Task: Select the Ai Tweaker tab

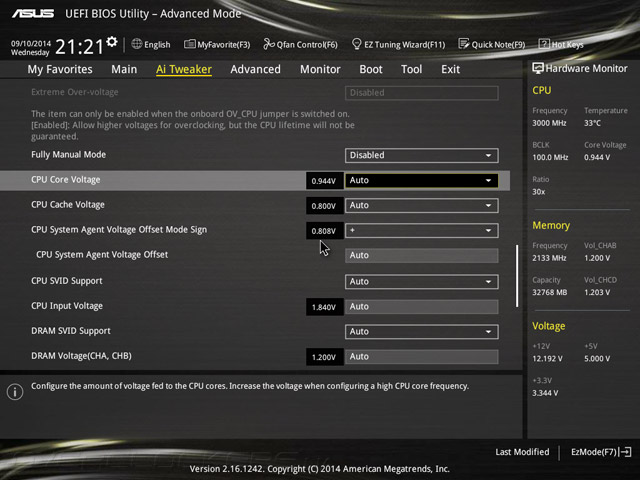Action: [x=184, y=69]
